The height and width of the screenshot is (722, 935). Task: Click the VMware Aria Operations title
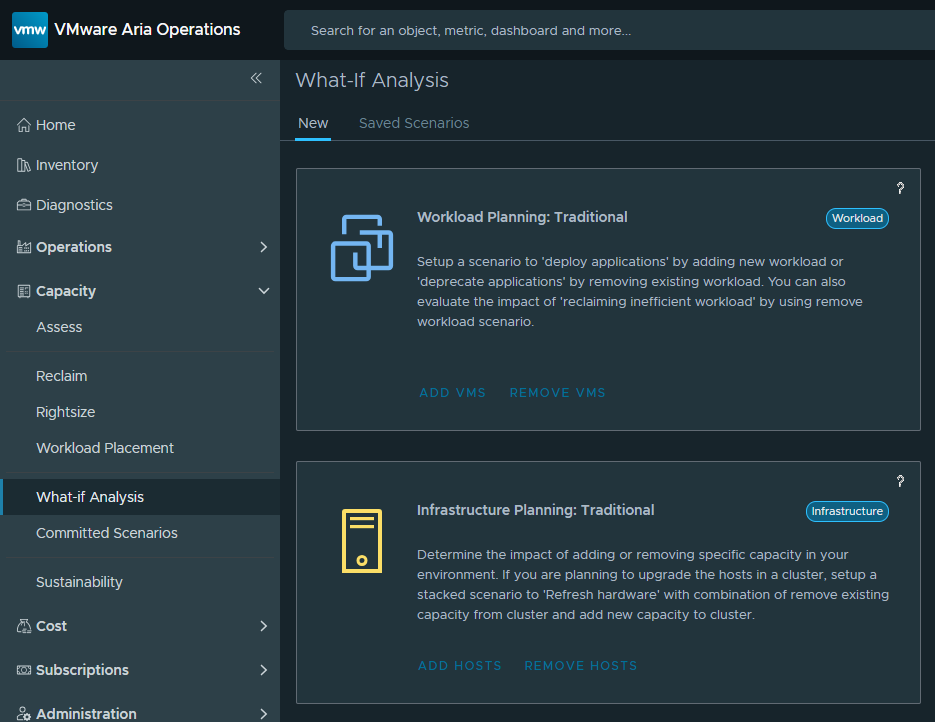[x=147, y=30]
